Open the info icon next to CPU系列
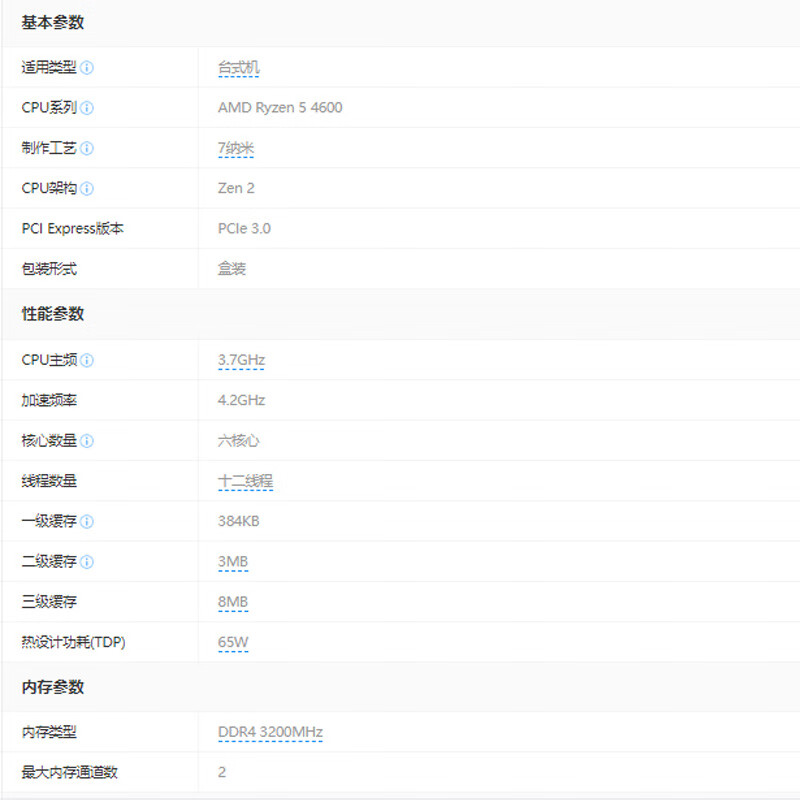This screenshot has width=800, height=800. (x=87, y=108)
